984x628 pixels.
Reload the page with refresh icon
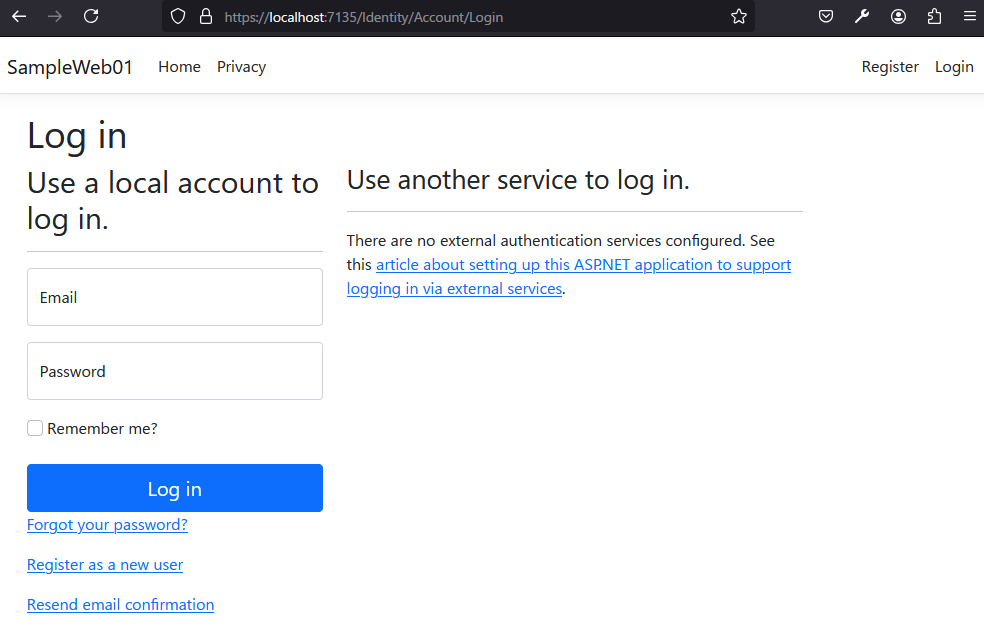coord(91,17)
